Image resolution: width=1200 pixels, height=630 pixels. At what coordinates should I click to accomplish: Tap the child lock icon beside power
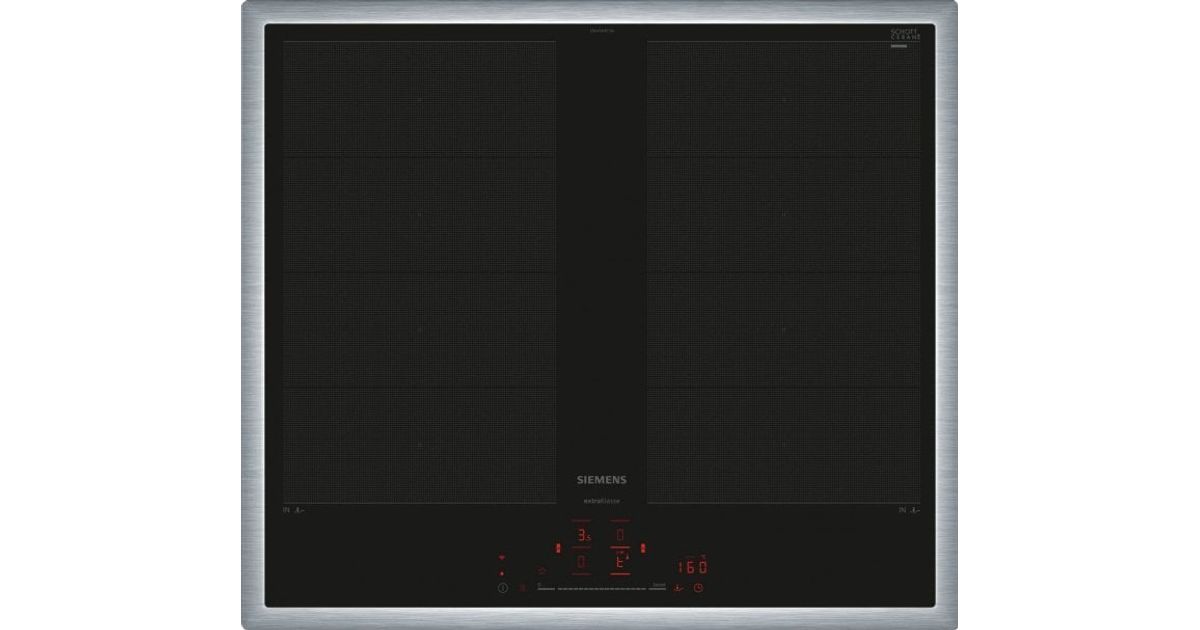(x=521, y=588)
